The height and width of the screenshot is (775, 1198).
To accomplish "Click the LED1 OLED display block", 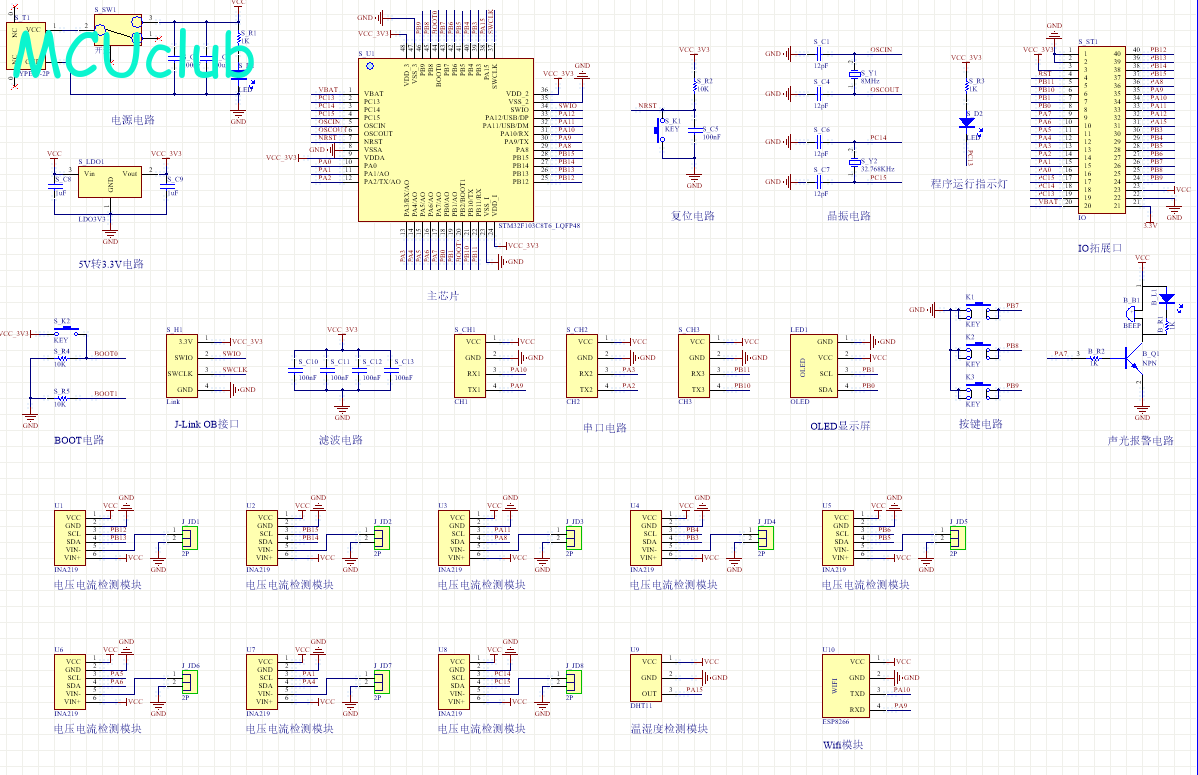I will pos(814,365).
